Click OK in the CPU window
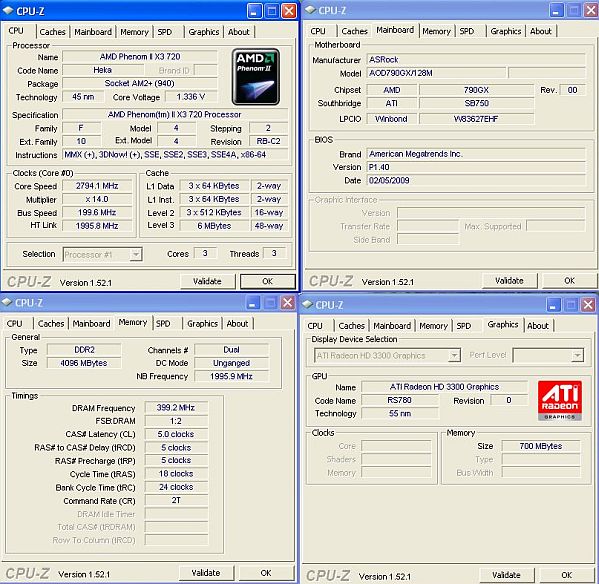 click(268, 281)
